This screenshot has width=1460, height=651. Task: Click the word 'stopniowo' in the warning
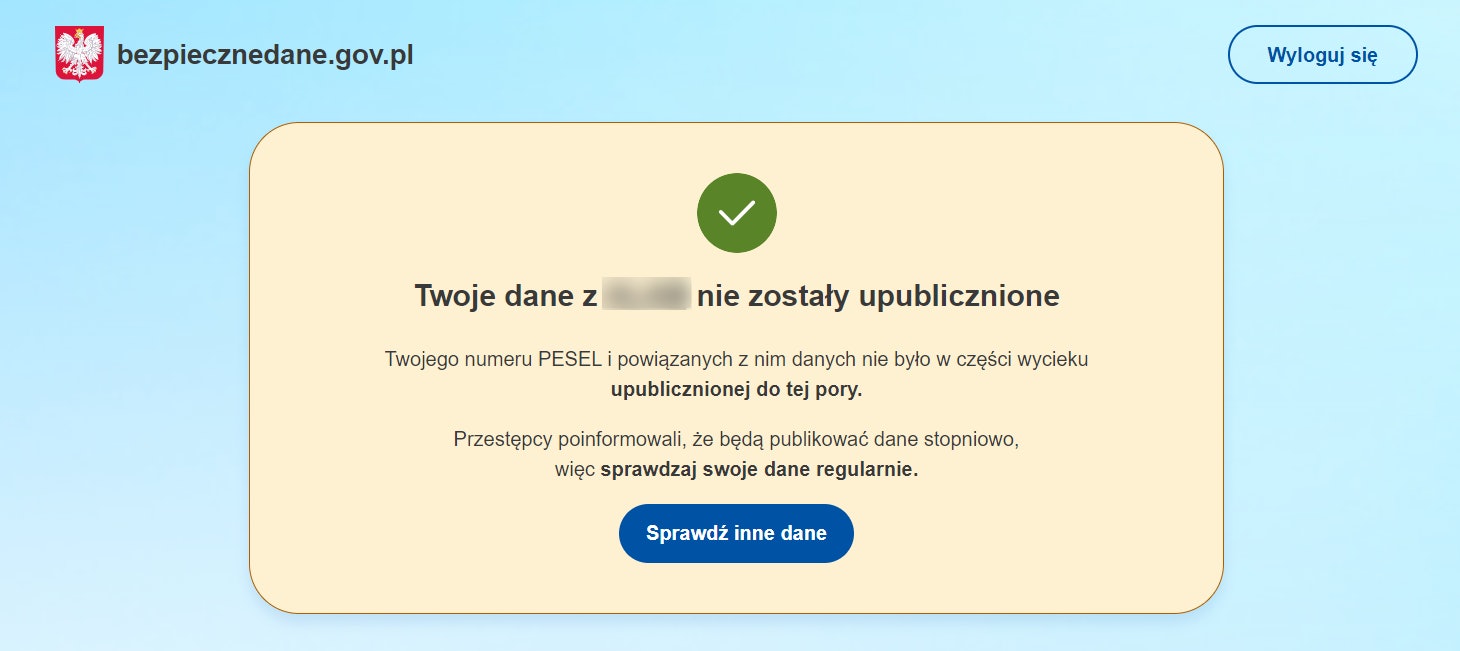[x=976, y=439]
